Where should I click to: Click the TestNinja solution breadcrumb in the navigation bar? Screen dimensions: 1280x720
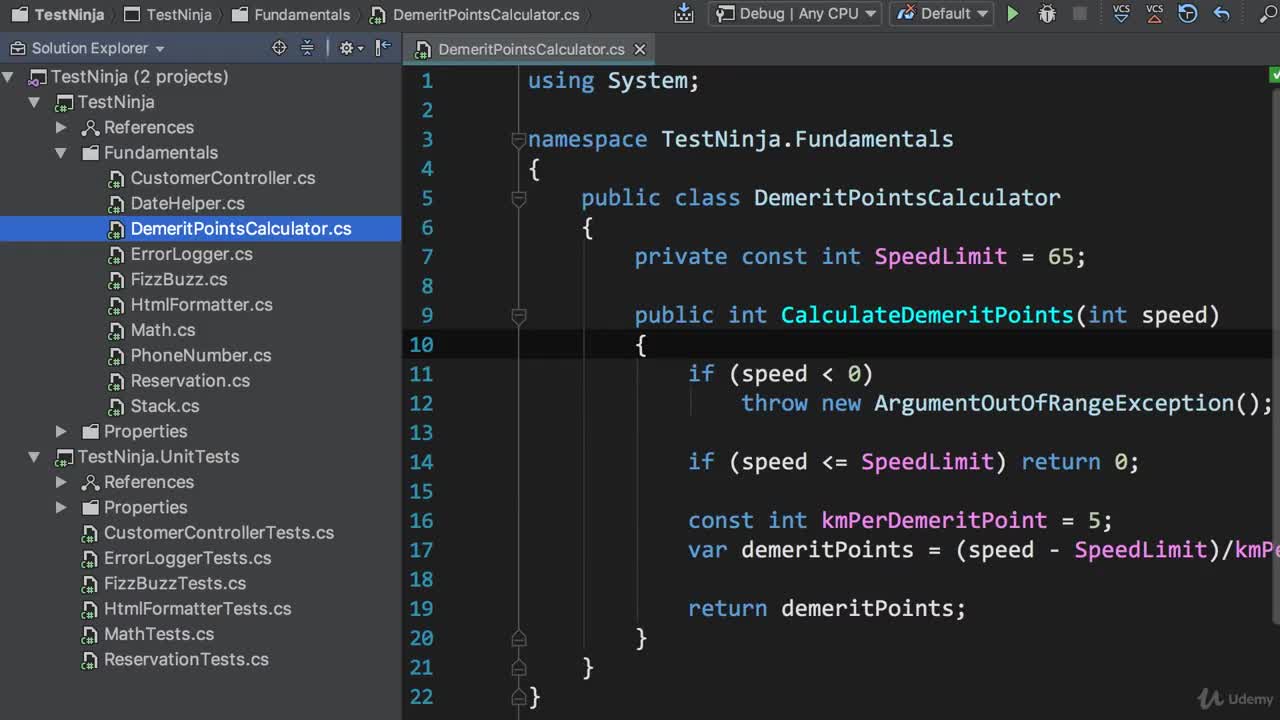pos(59,14)
